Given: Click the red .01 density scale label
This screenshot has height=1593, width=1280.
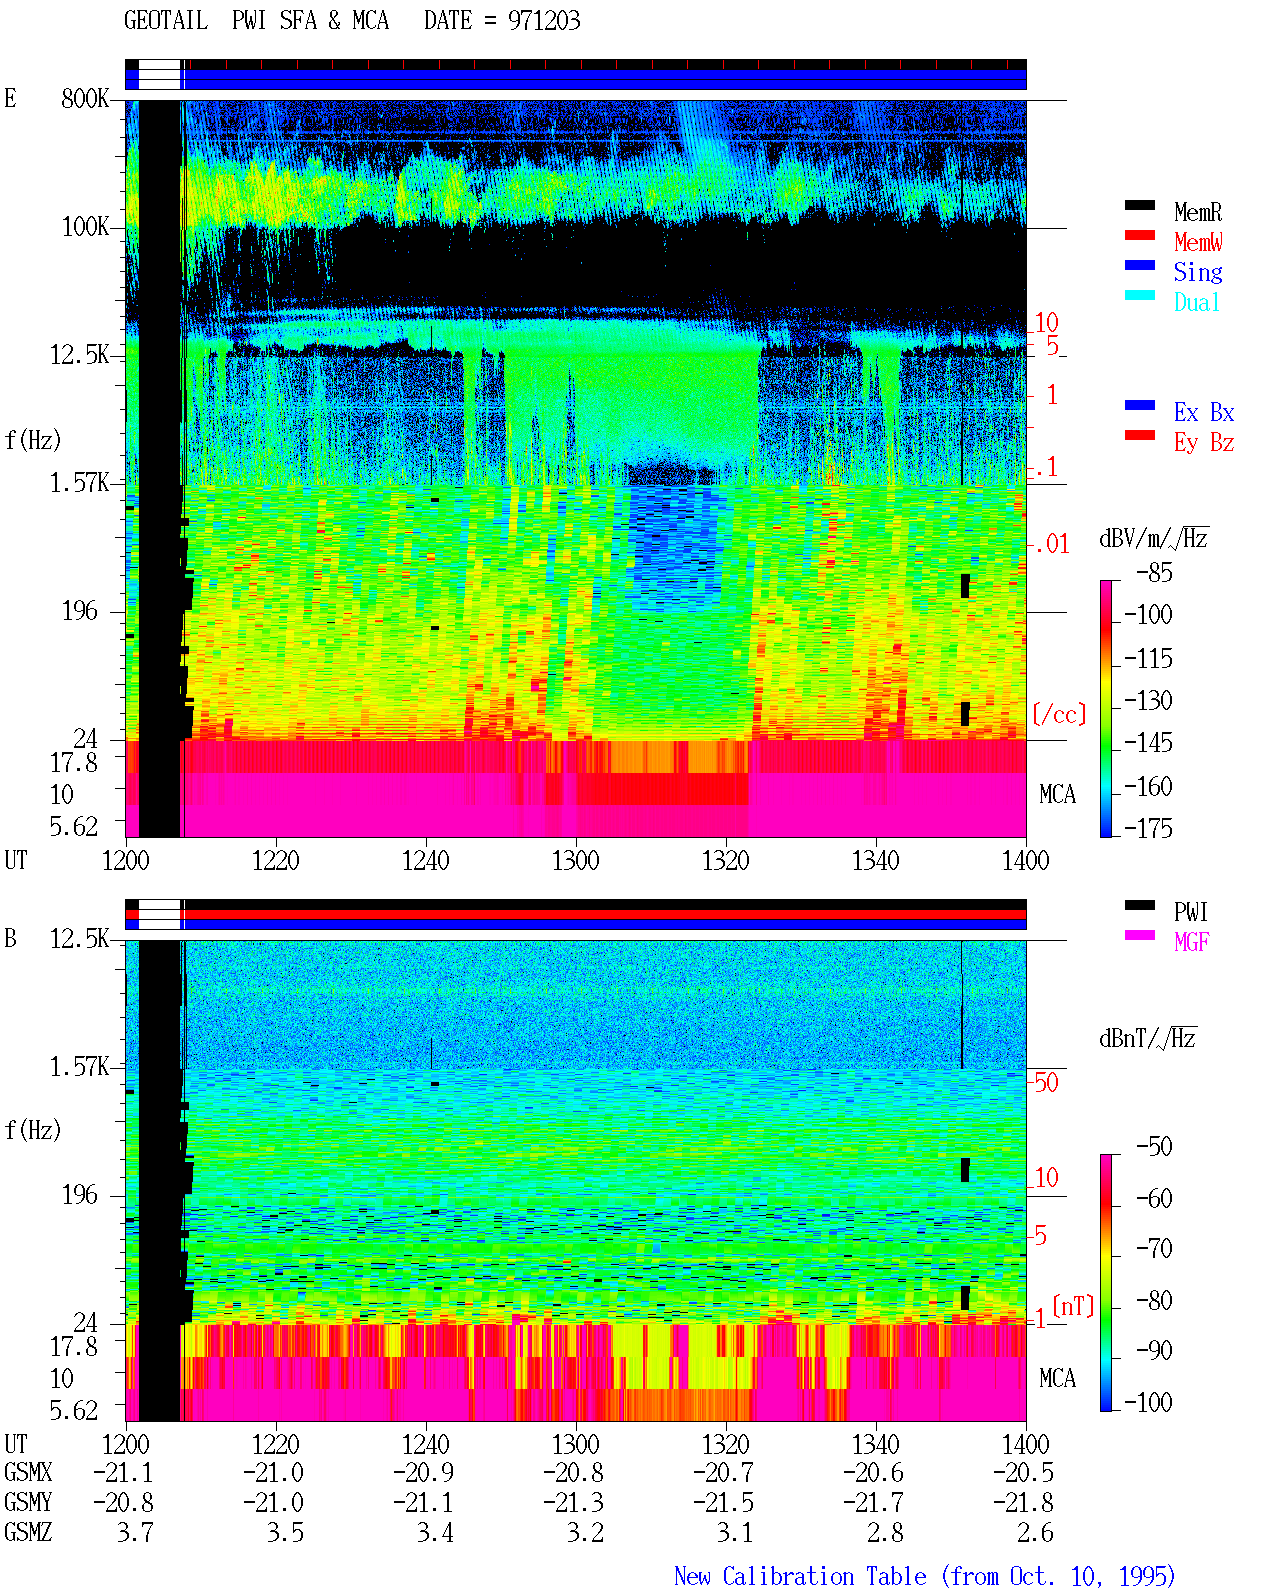Looking at the screenshot, I should [x=1051, y=544].
